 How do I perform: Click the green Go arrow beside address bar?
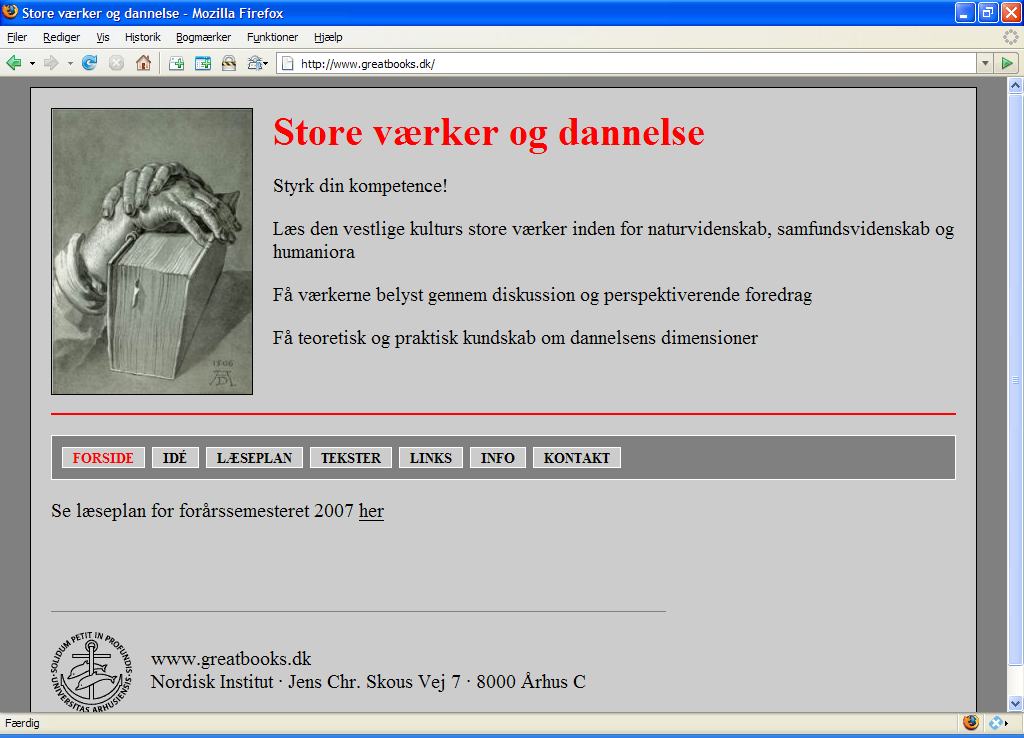coord(1007,63)
